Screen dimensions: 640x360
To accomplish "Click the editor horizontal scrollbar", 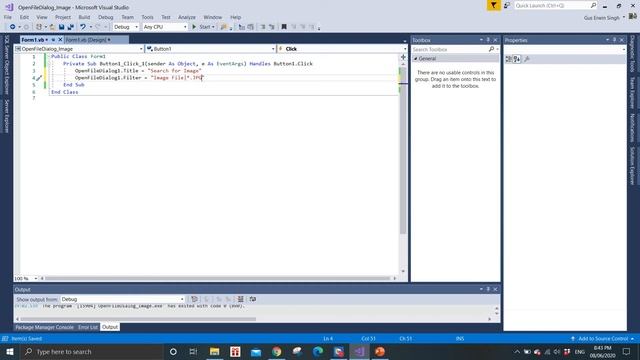I will coord(218,278).
